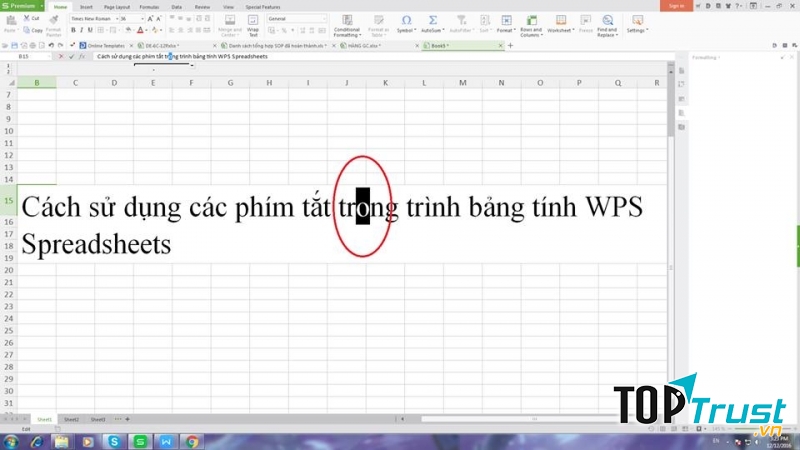Click Format as Table
Image resolution: width=800 pixels, height=450 pixels.
(378, 26)
